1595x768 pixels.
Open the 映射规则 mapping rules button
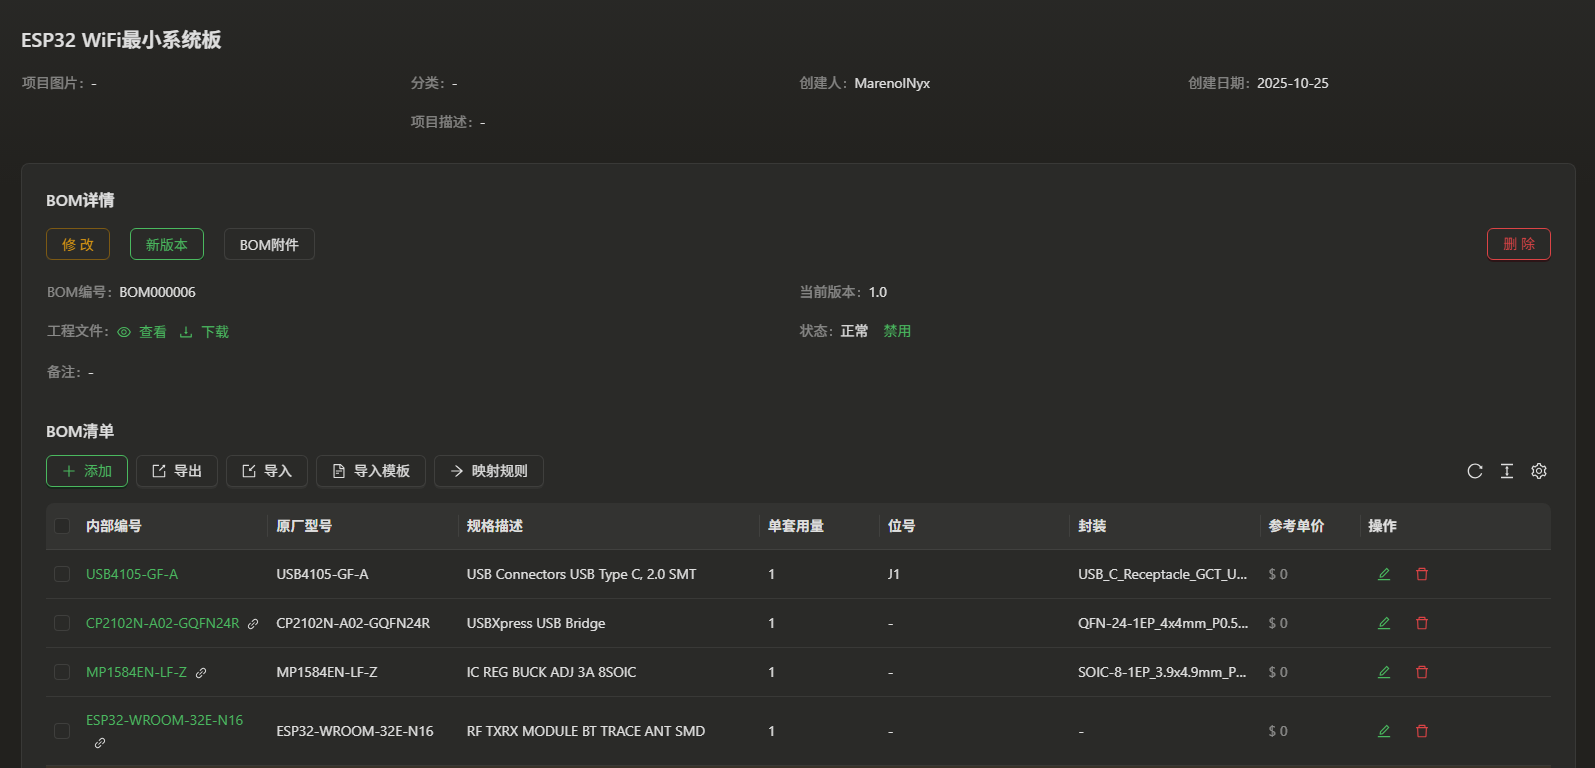point(488,471)
